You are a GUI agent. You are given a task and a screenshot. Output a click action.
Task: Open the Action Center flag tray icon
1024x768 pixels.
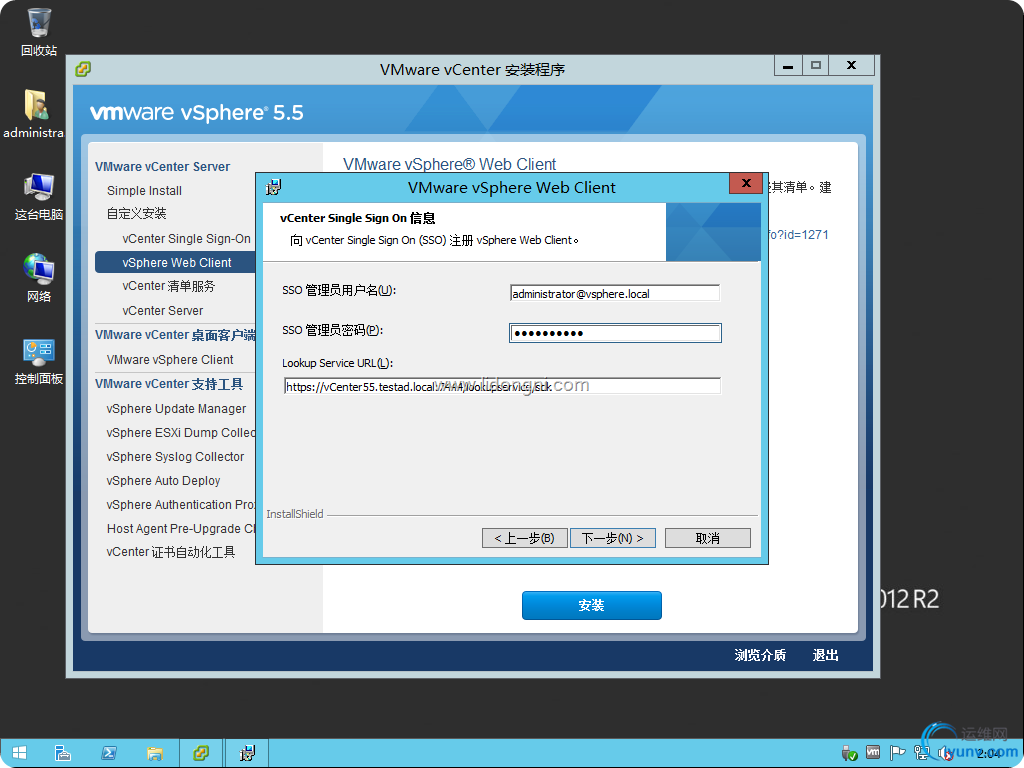tap(898, 752)
